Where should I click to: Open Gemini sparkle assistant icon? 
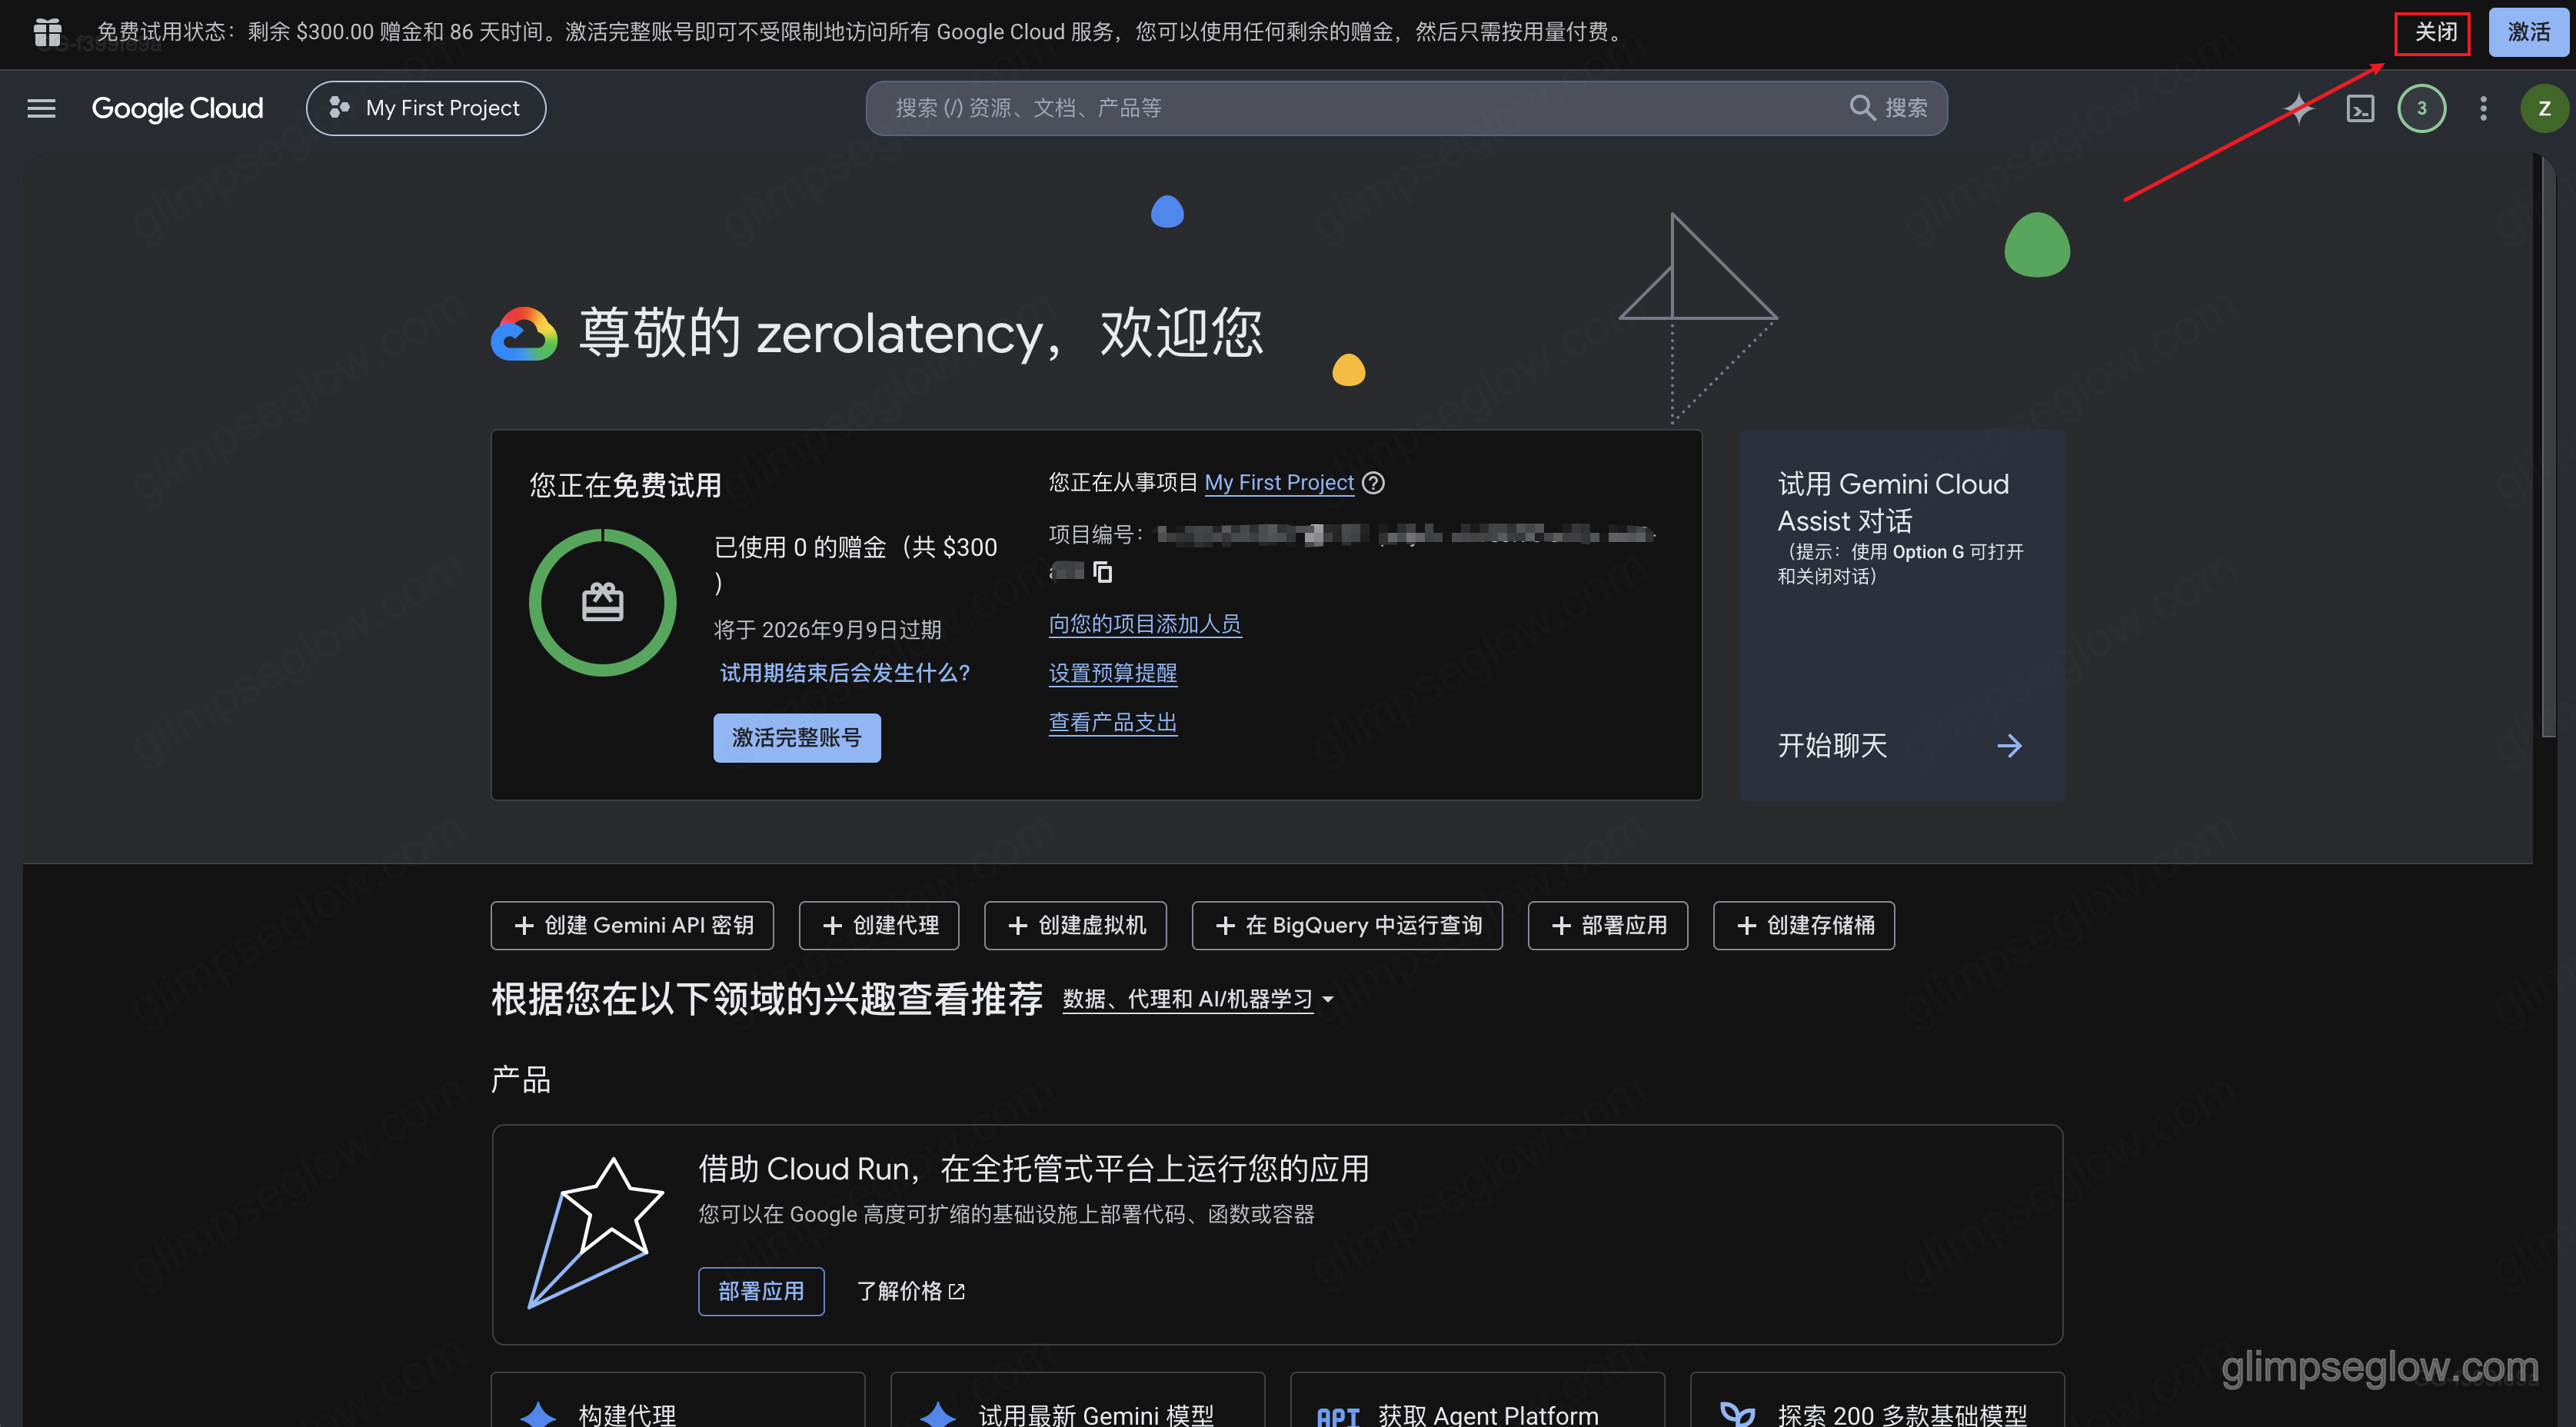tap(2299, 108)
